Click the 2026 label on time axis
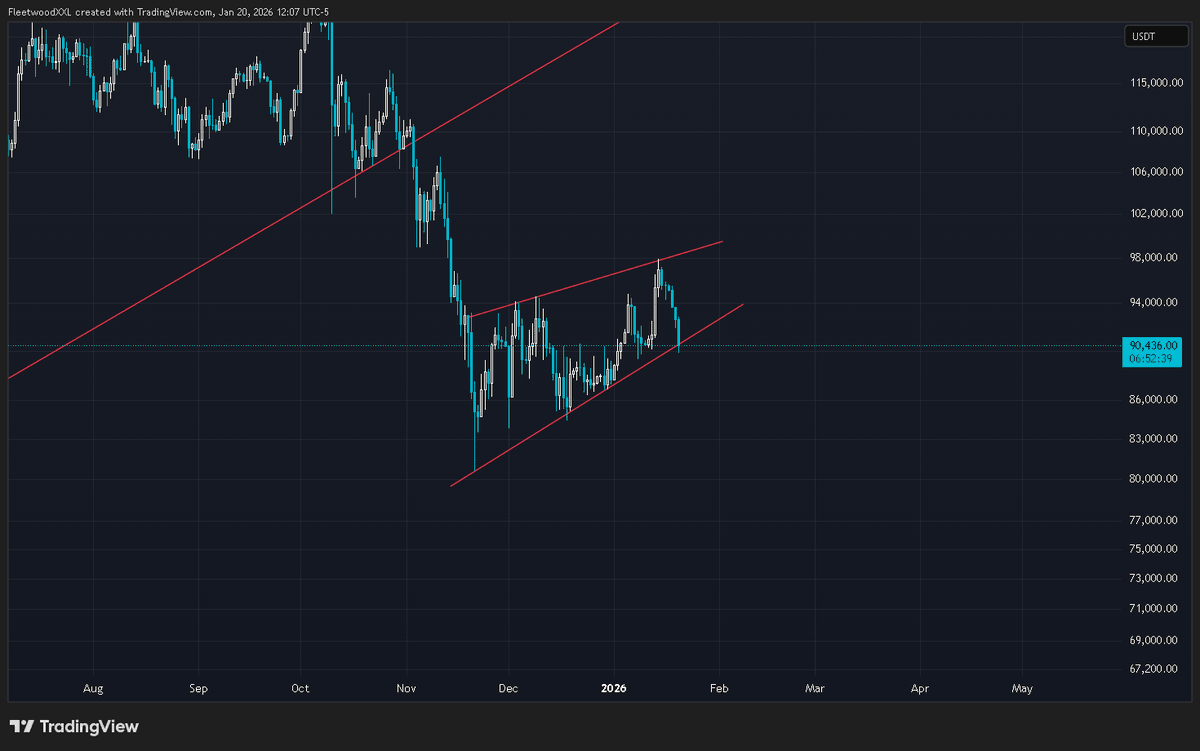The height and width of the screenshot is (751, 1200). tap(613, 688)
